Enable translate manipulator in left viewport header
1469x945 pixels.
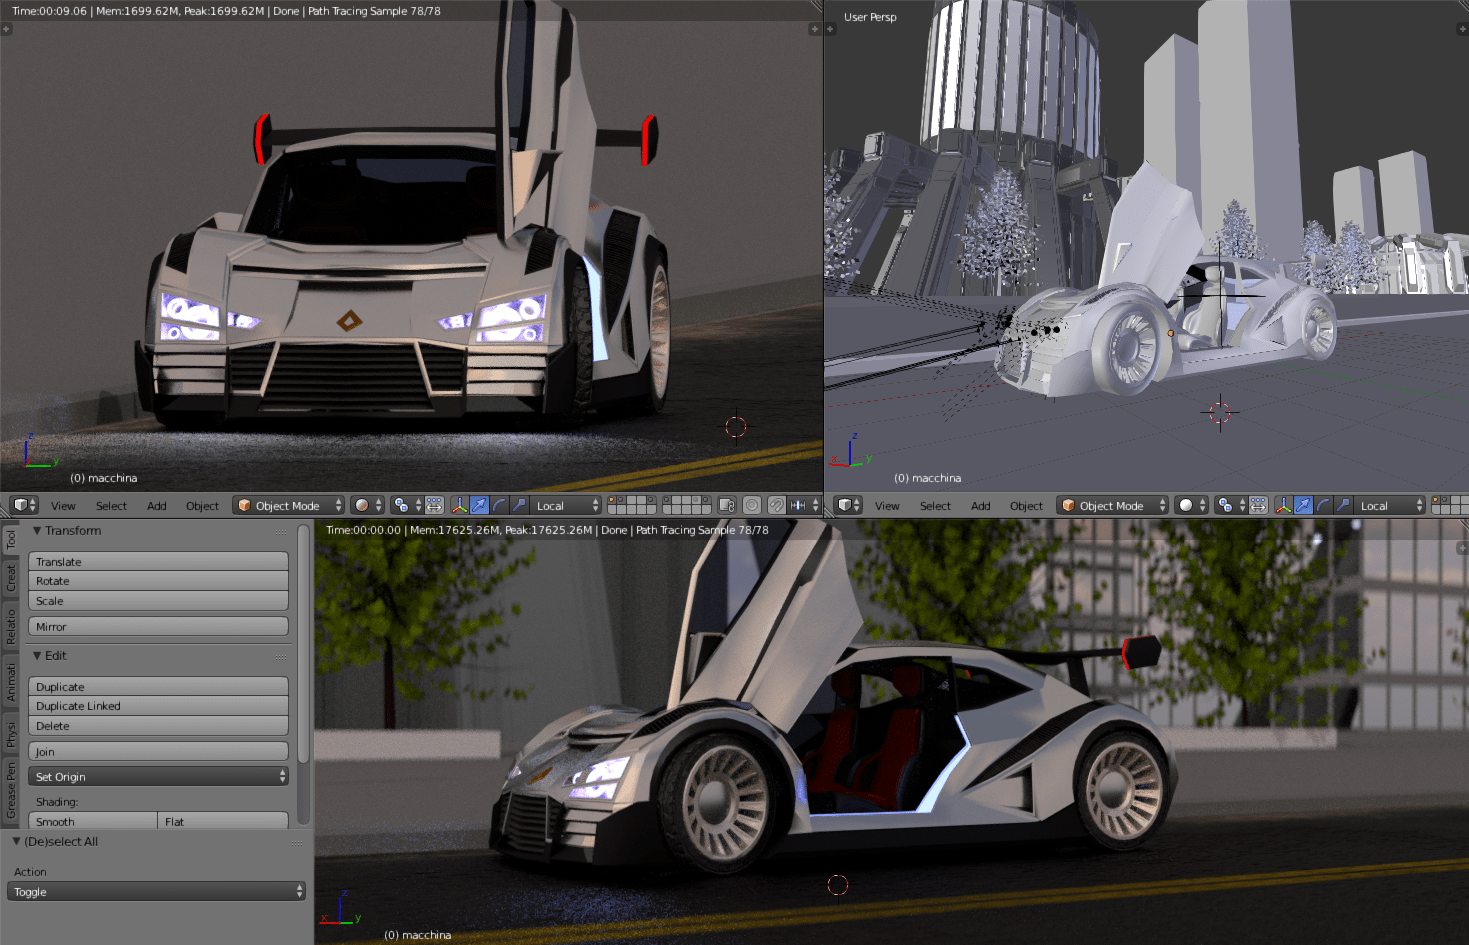pyautogui.click(x=479, y=505)
